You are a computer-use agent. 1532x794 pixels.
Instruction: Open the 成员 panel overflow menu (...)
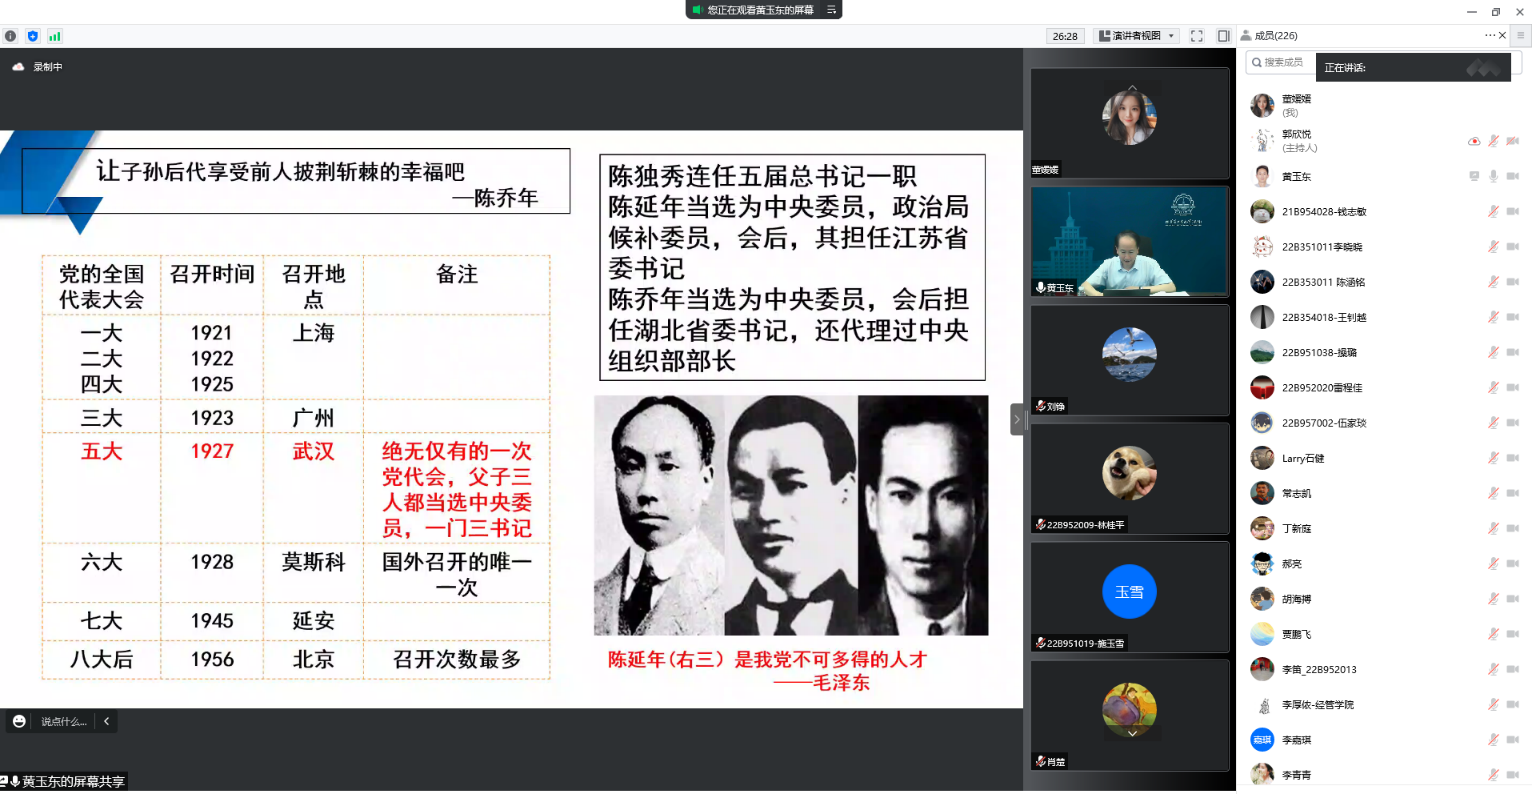[1487, 35]
